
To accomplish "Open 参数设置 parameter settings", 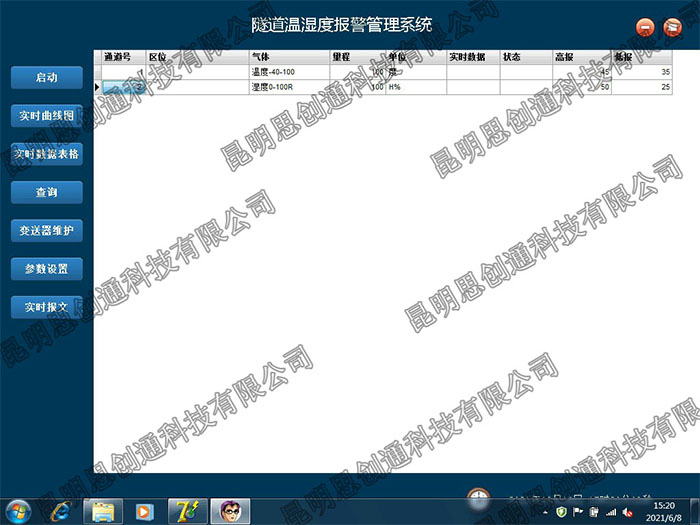I will click(x=46, y=269).
